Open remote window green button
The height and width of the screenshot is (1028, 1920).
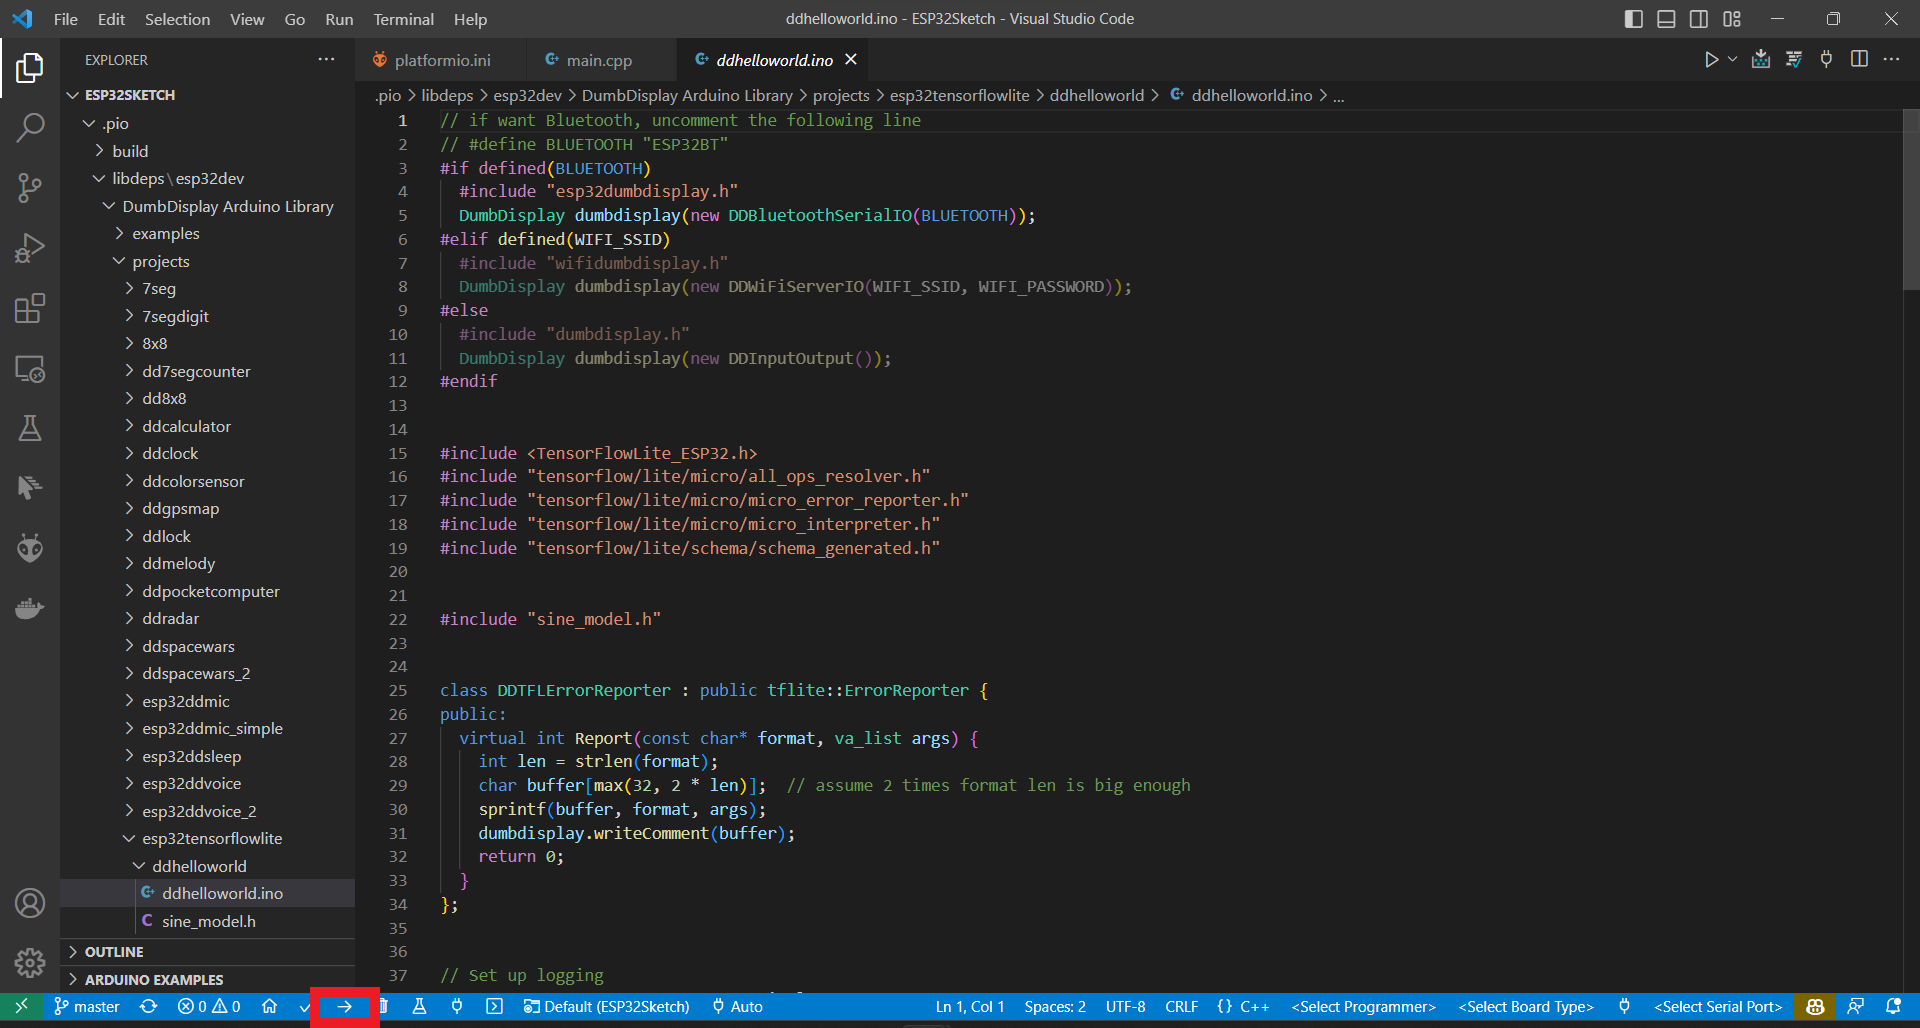coord(21,1007)
